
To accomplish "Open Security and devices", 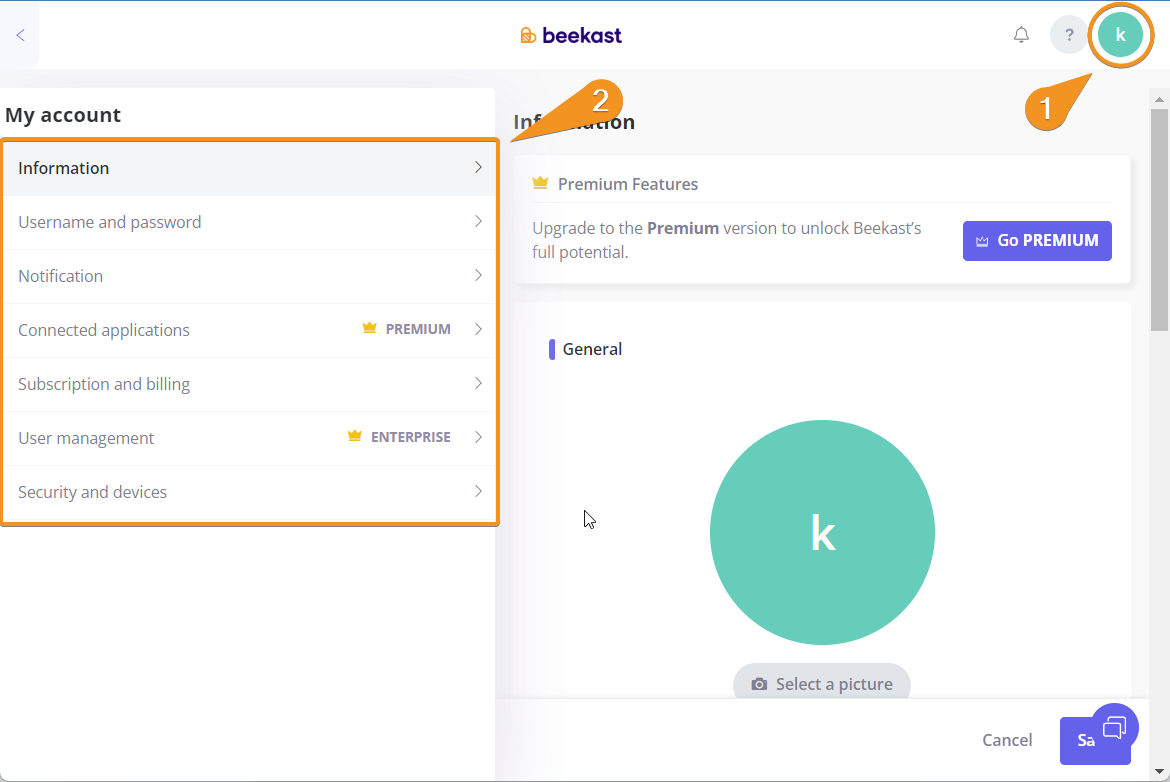I will pyautogui.click(x=250, y=492).
